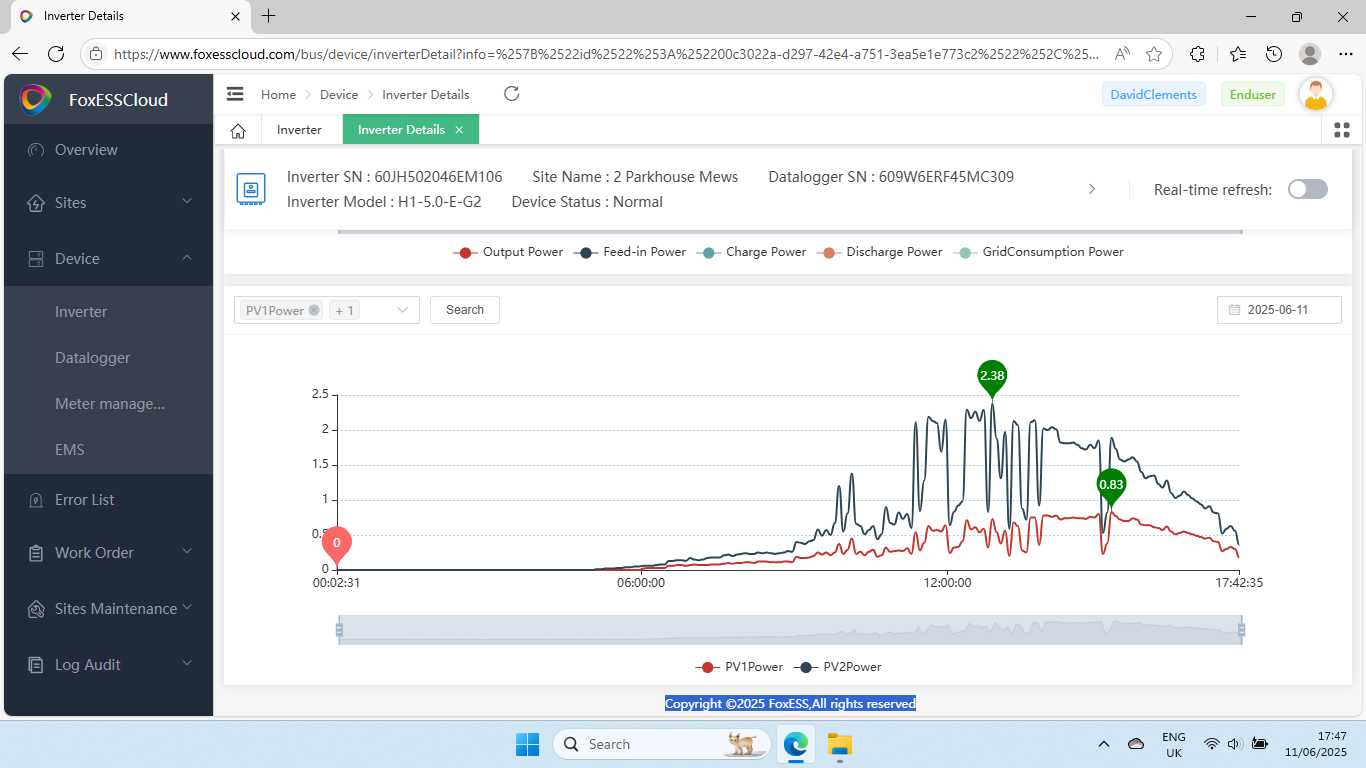Expand the Sites sidebar menu
1366x768 pixels.
pos(108,203)
